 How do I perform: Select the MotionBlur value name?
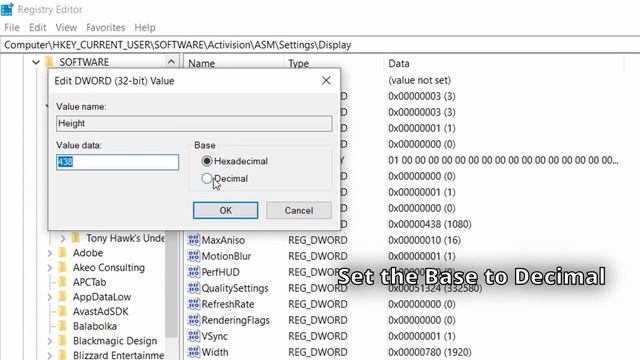coord(226,256)
